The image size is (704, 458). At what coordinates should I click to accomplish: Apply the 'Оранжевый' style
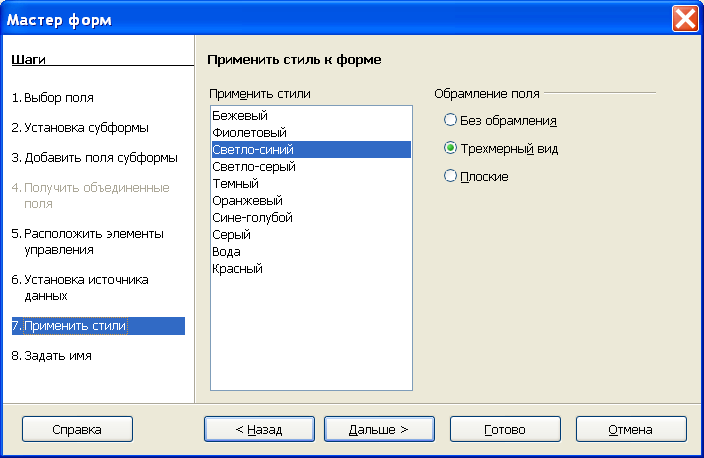pyautogui.click(x=311, y=201)
